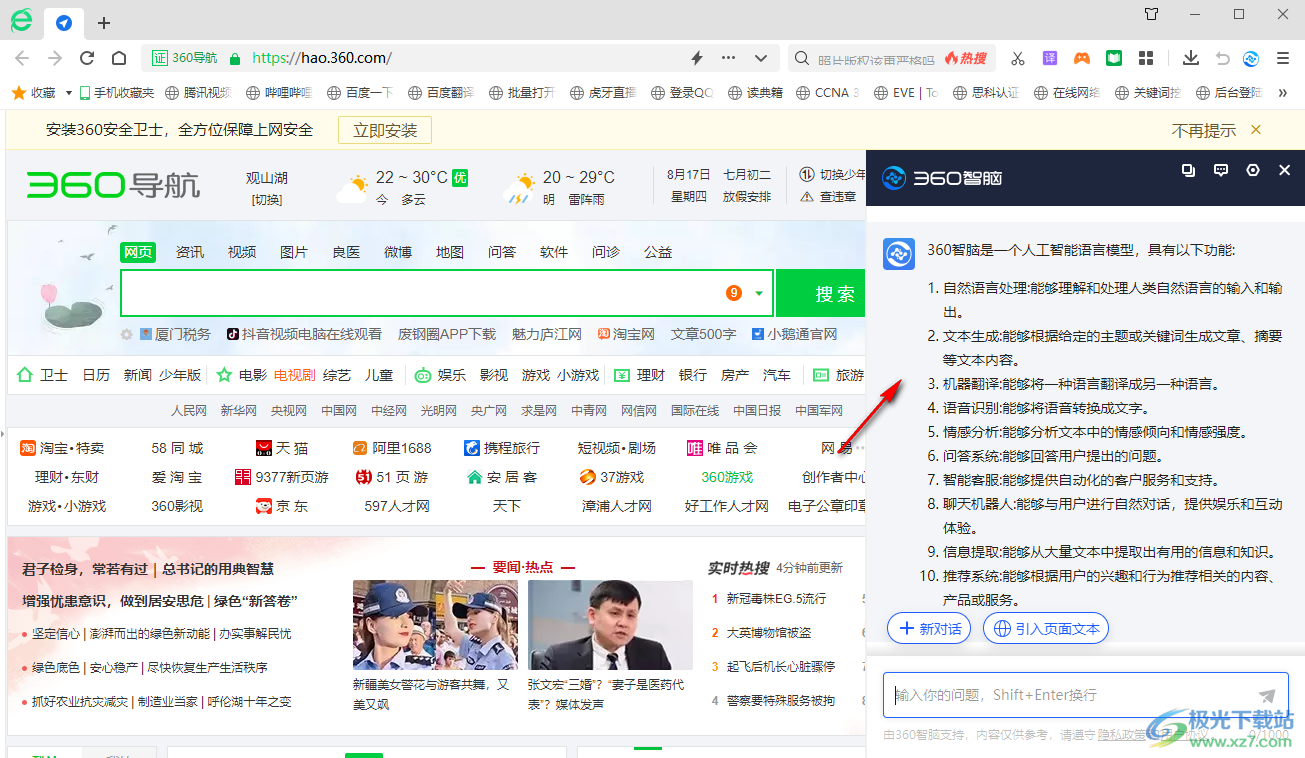Viewport: 1305px width, 758px height.
Task: Expand the address bar history chevron
Action: click(x=761, y=58)
